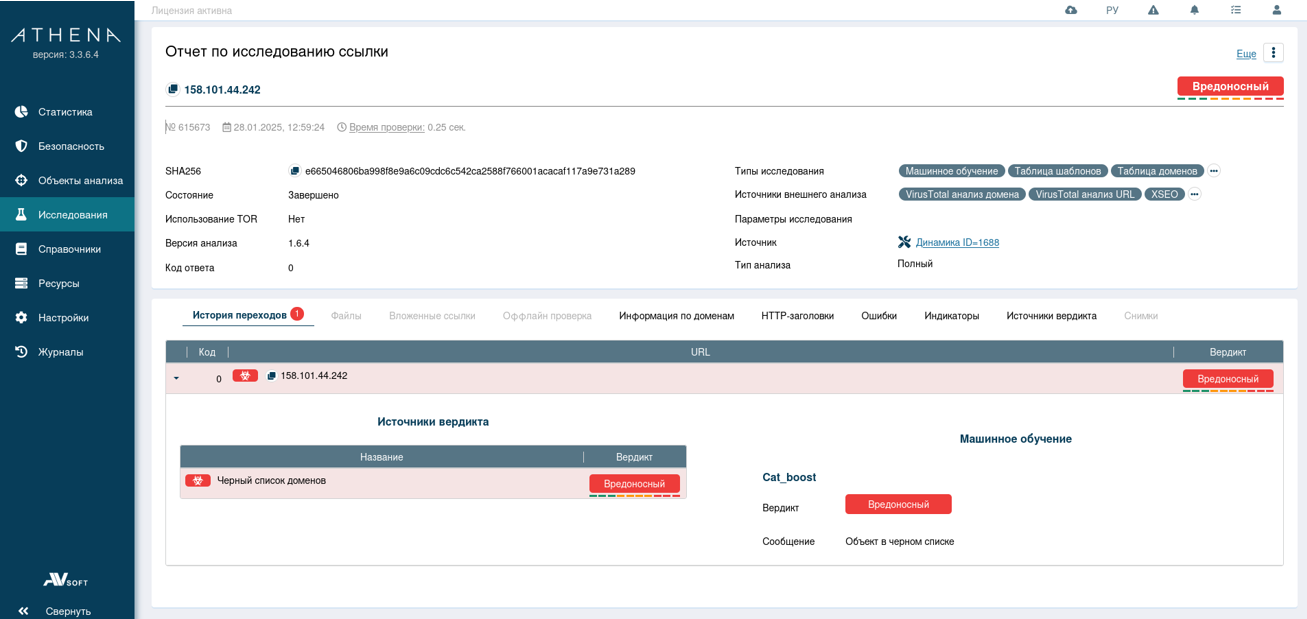Screen dimensions: 1307x619
Task: Switch to the HTTP-заголовки tab
Action: coord(797,316)
